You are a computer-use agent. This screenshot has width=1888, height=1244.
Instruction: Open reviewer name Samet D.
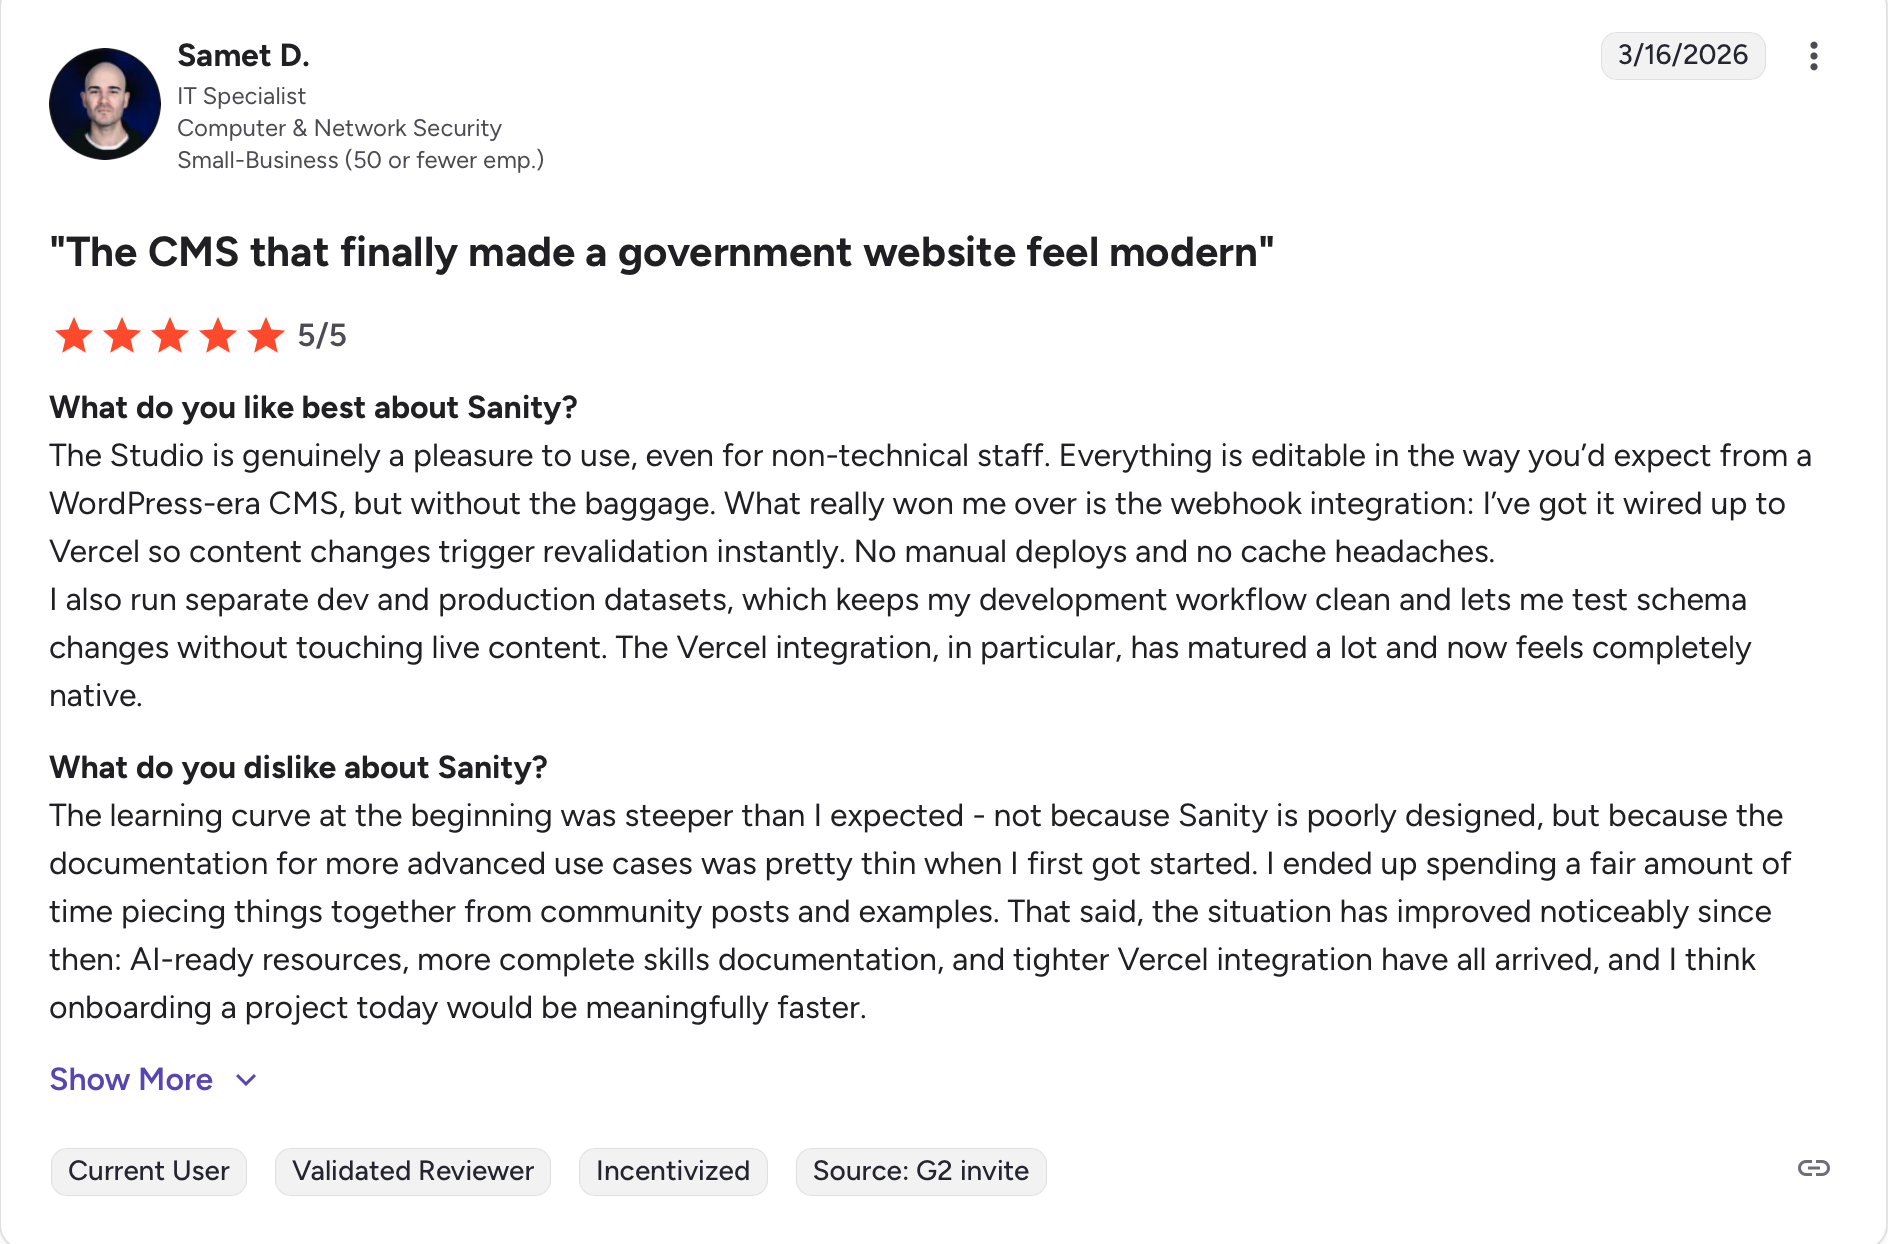click(x=243, y=56)
